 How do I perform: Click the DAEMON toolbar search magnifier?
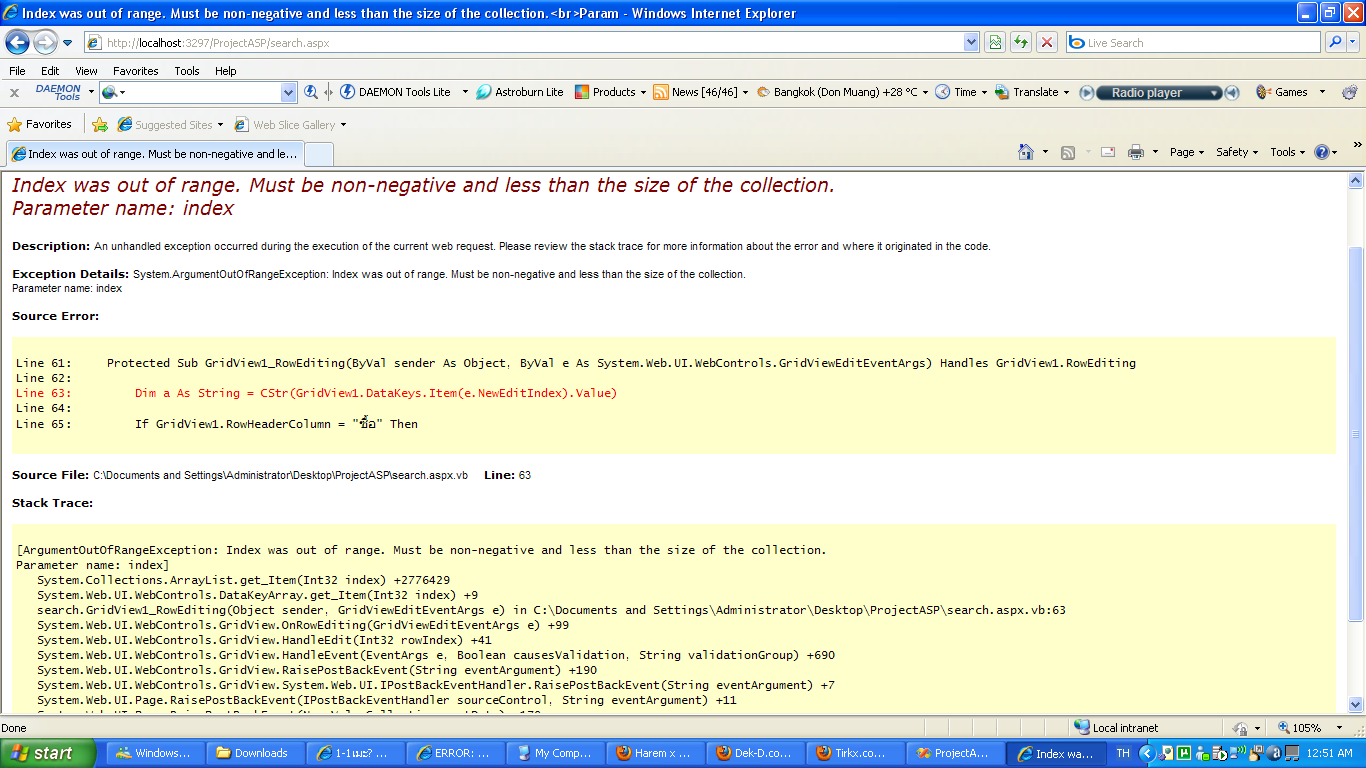click(x=311, y=92)
